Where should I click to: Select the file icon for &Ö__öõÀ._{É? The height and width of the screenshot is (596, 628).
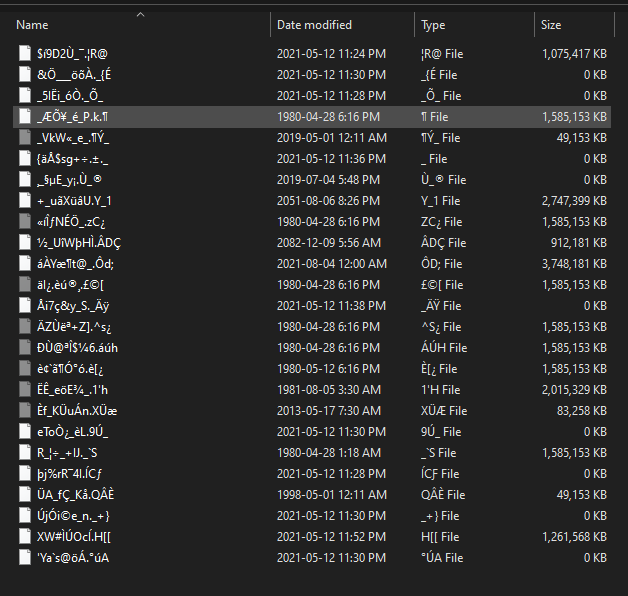25,74
